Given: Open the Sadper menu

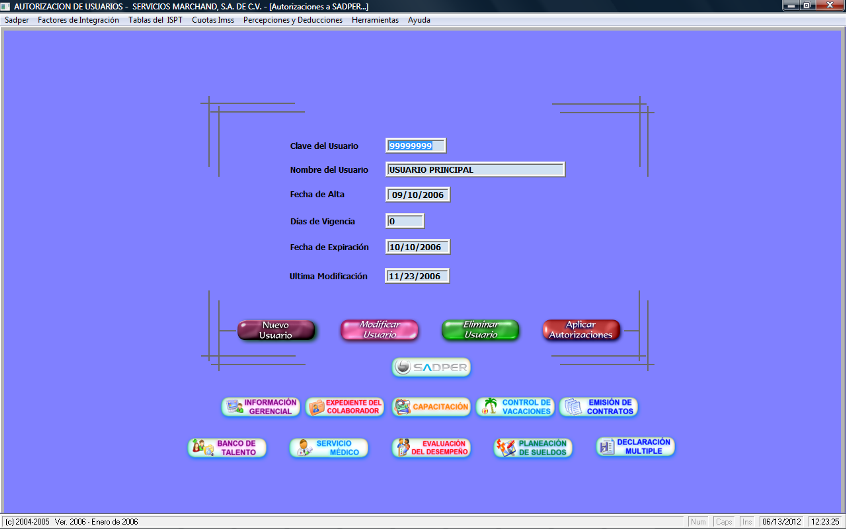Looking at the screenshot, I should pos(16,20).
